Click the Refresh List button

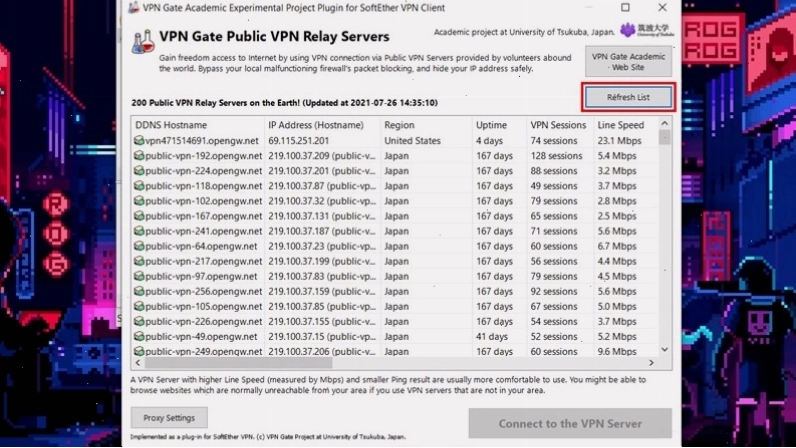(x=628, y=97)
